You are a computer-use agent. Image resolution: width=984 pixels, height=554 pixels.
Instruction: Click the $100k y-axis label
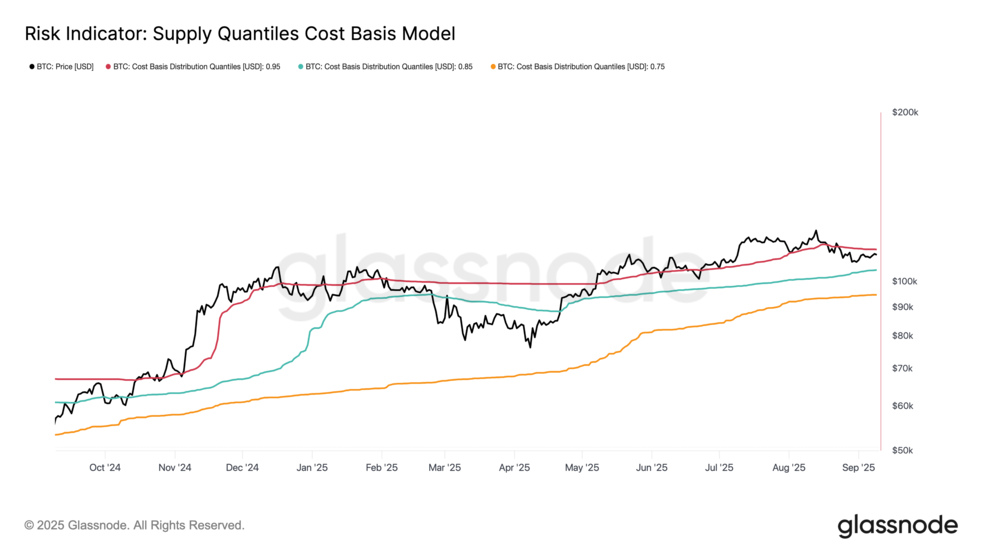(904, 281)
